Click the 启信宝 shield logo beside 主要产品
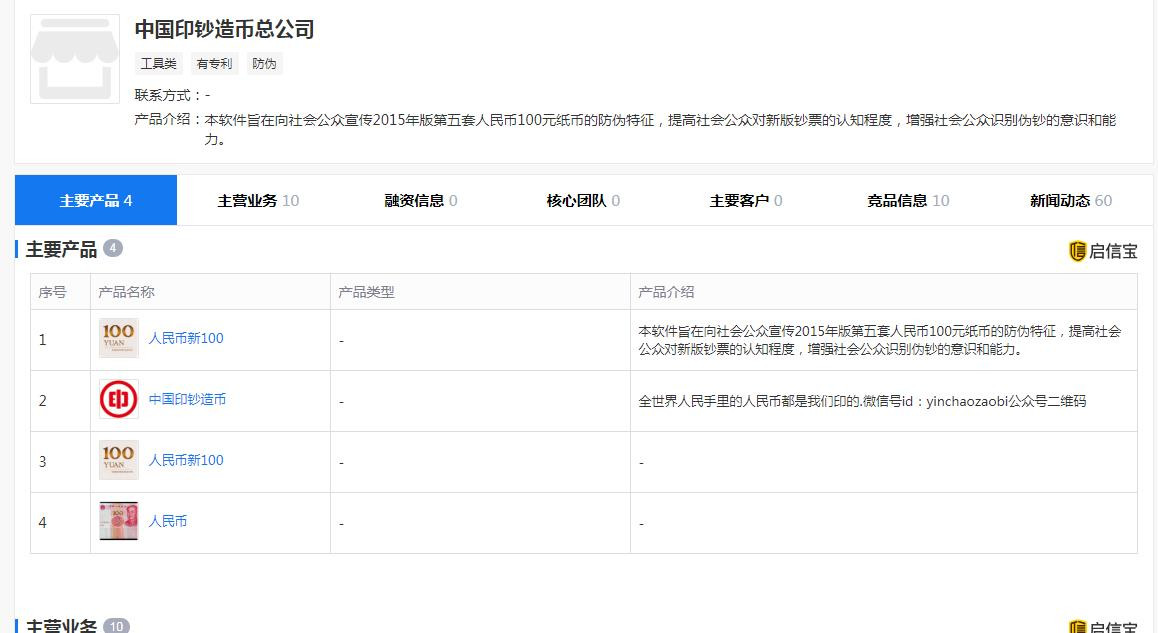Screen dimensions: 1158x633 tap(1077, 251)
